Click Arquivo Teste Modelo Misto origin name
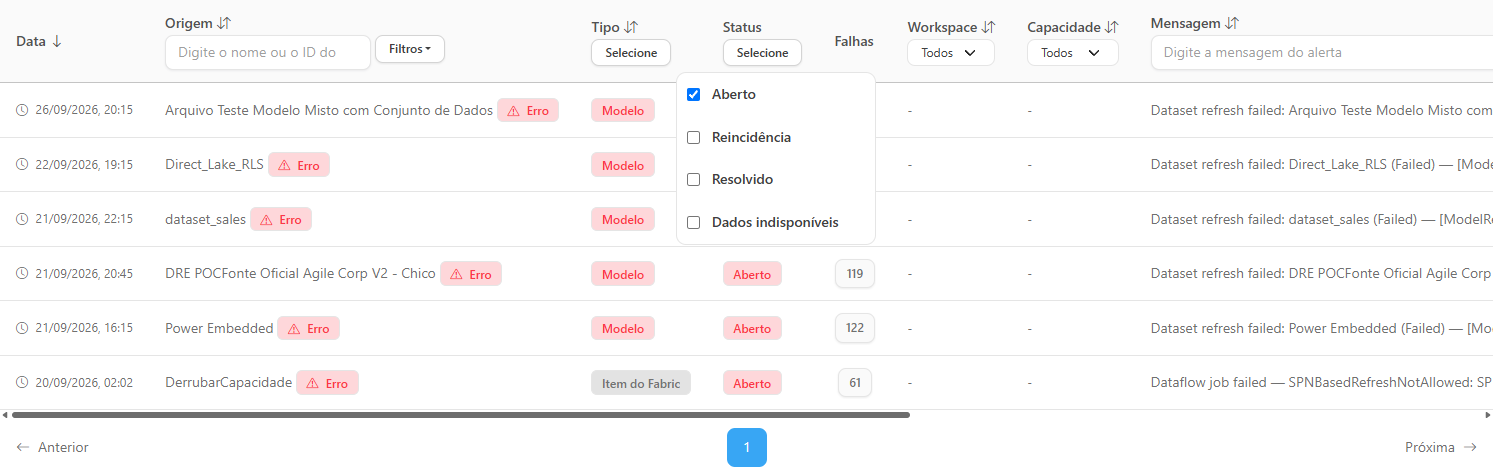Viewport: 1493px width, 468px height. point(329,110)
